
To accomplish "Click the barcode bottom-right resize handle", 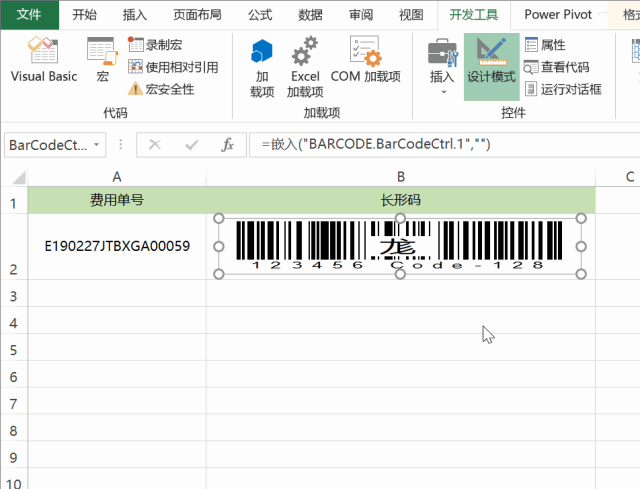I will pyautogui.click(x=581, y=274).
